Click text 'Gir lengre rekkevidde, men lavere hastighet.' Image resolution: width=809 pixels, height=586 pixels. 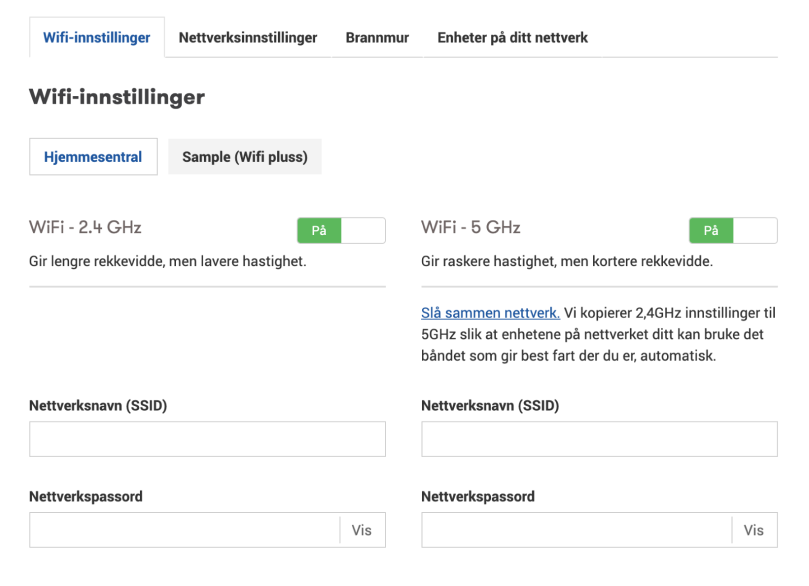168,262
